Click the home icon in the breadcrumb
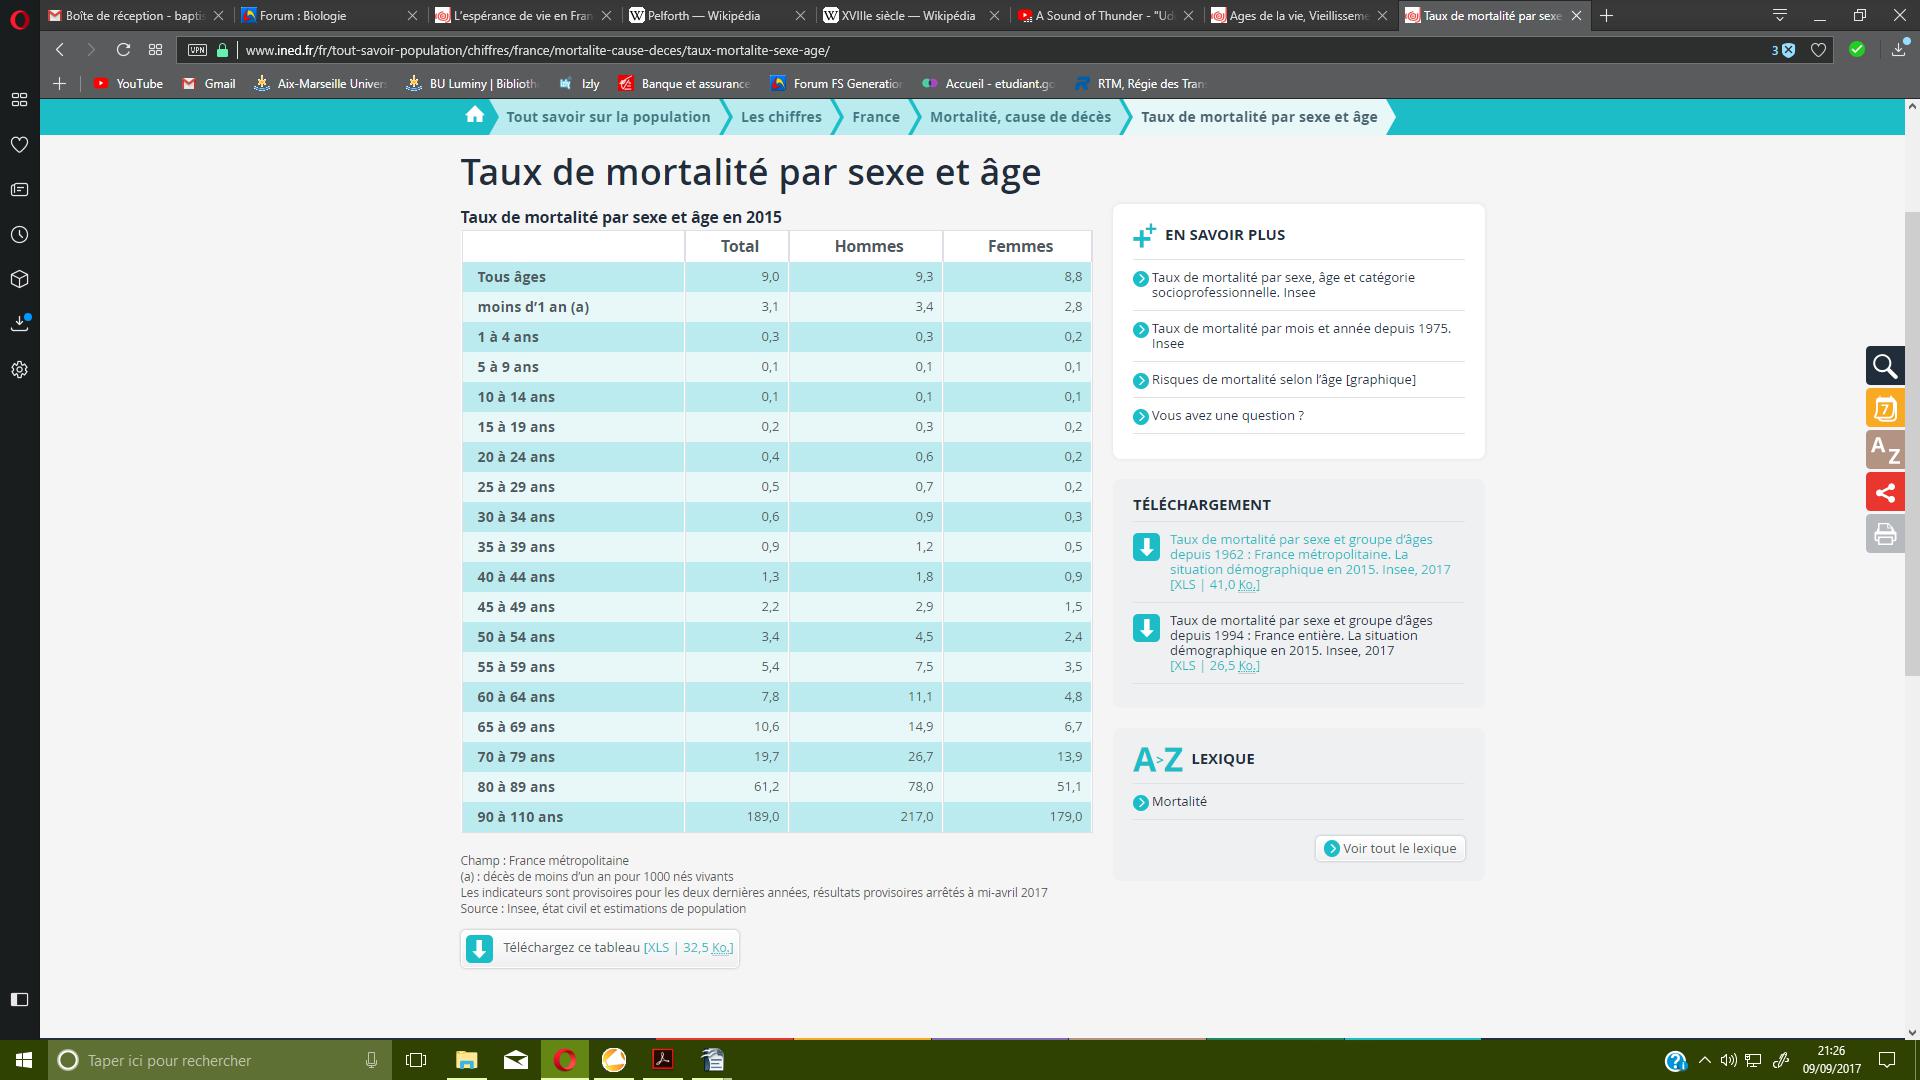This screenshot has width=1920, height=1080. [474, 116]
